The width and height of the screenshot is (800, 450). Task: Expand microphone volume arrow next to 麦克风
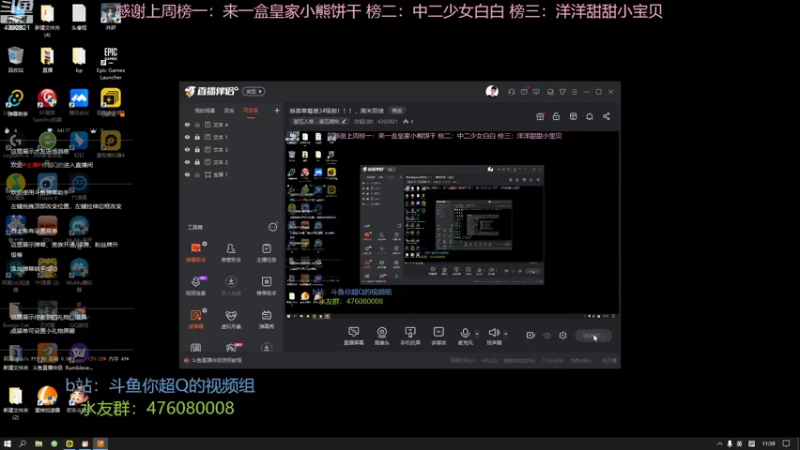click(477, 334)
